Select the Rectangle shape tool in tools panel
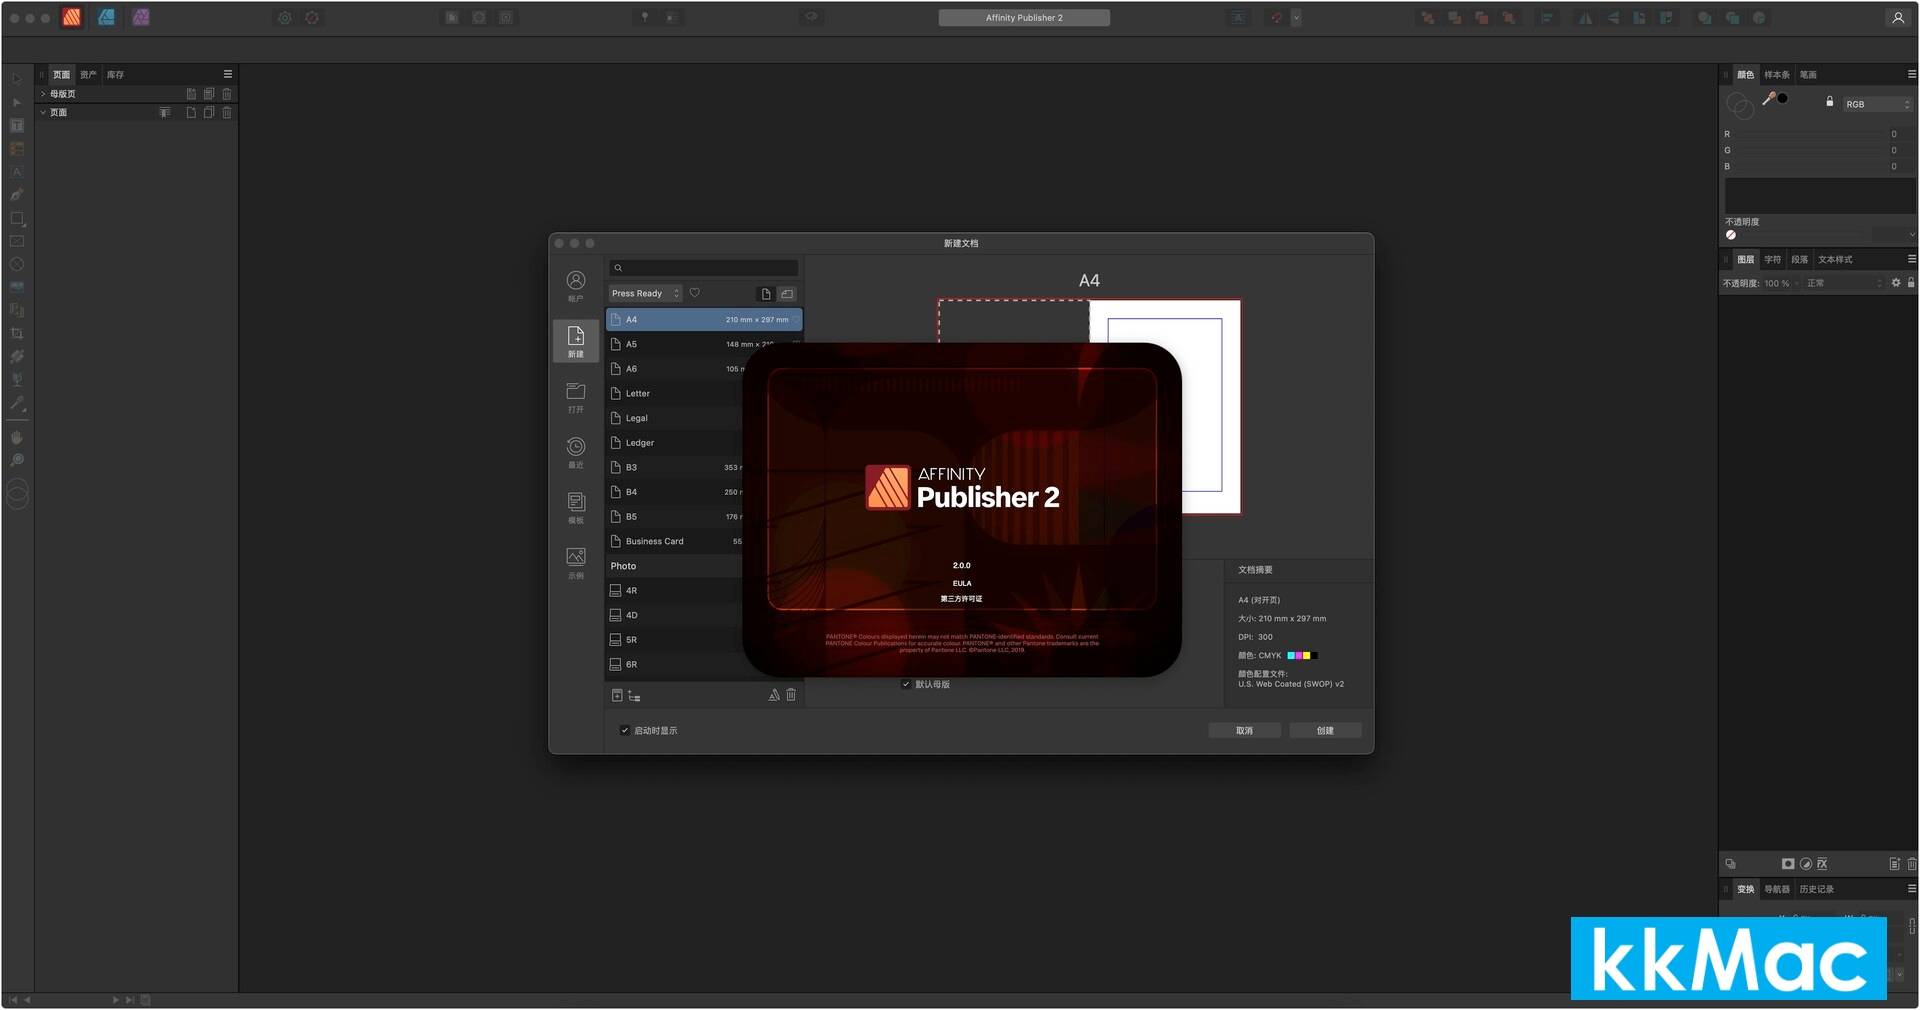The height and width of the screenshot is (1010, 1920). click(x=17, y=218)
